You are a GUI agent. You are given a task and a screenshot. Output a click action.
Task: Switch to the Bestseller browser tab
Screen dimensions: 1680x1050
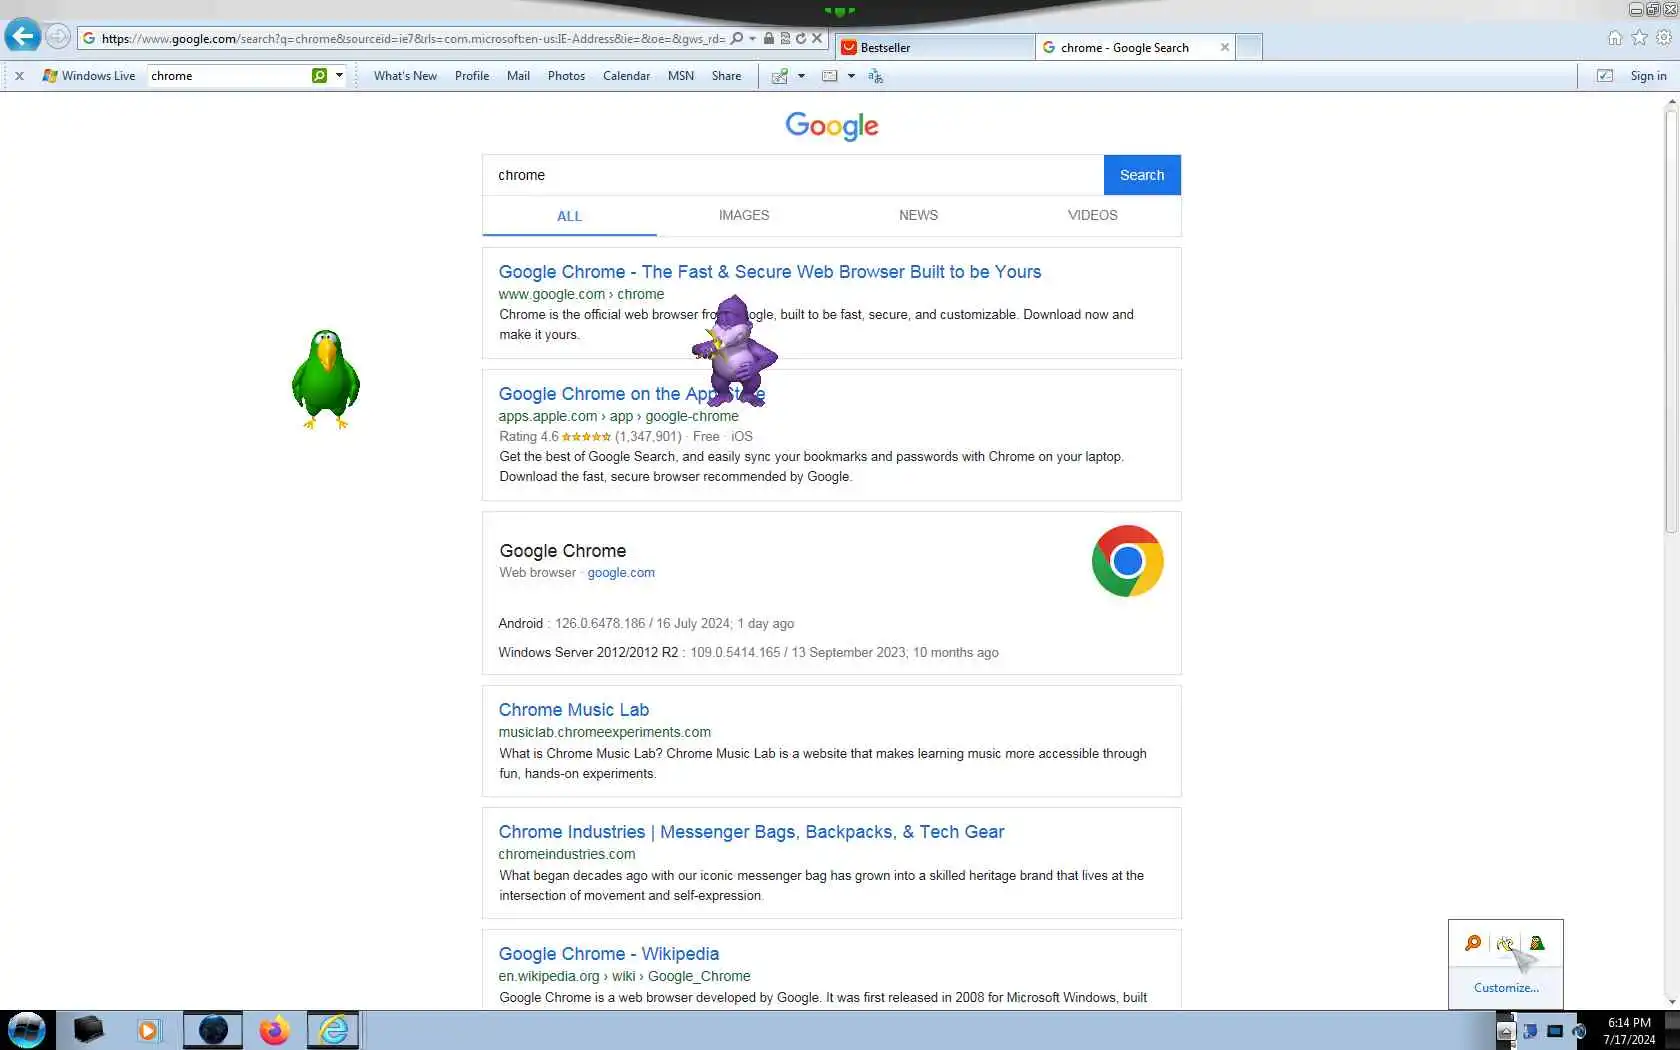coord(935,47)
